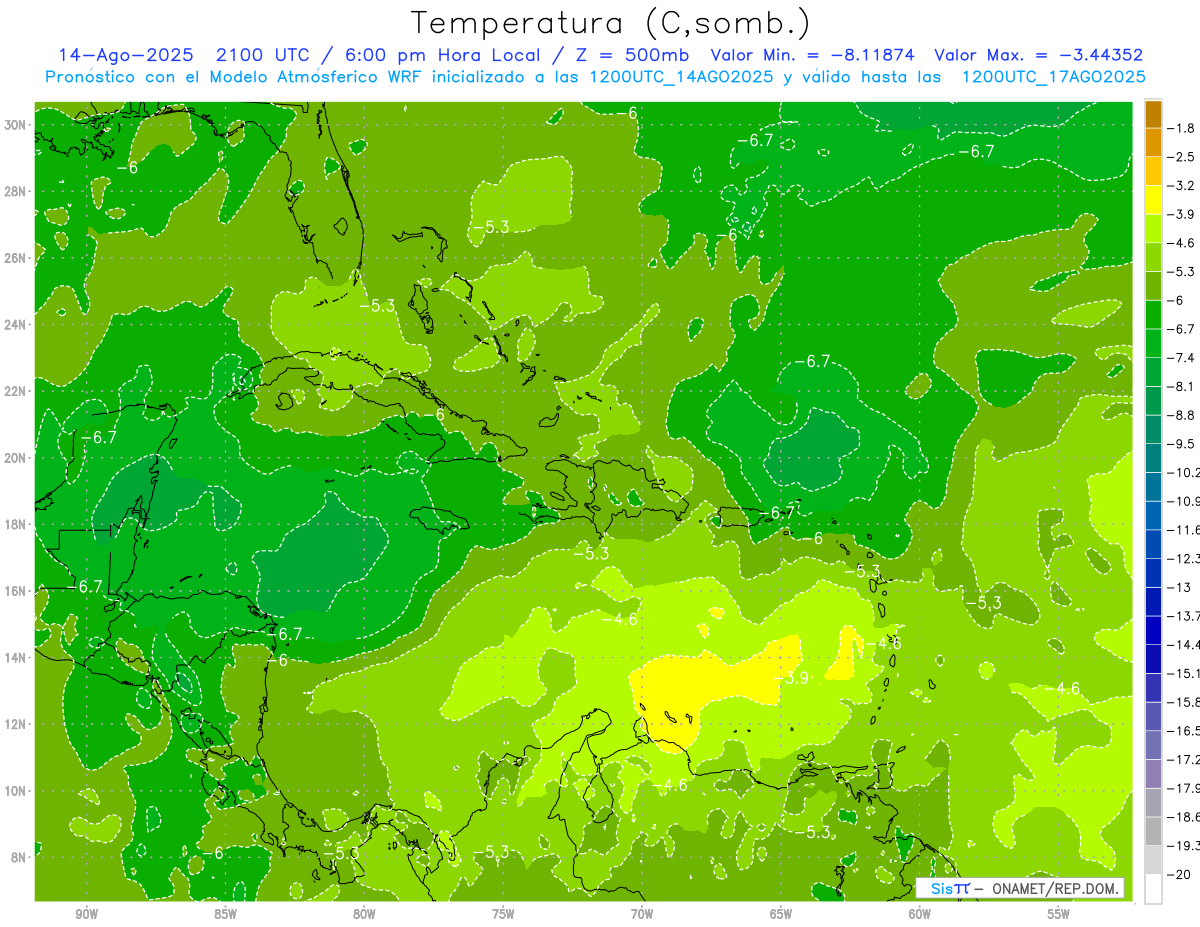The height and width of the screenshot is (927, 1200).
Task: Click the '-3.9' contour label beside the yellow area
Action: [793, 678]
